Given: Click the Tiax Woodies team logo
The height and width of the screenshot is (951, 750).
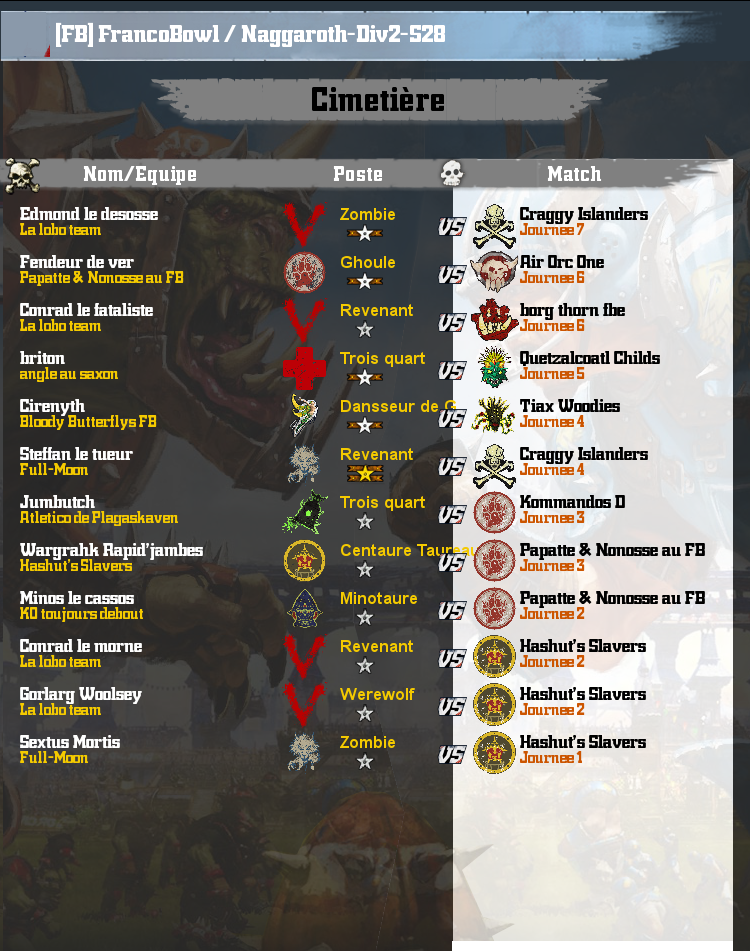Looking at the screenshot, I should (494, 415).
